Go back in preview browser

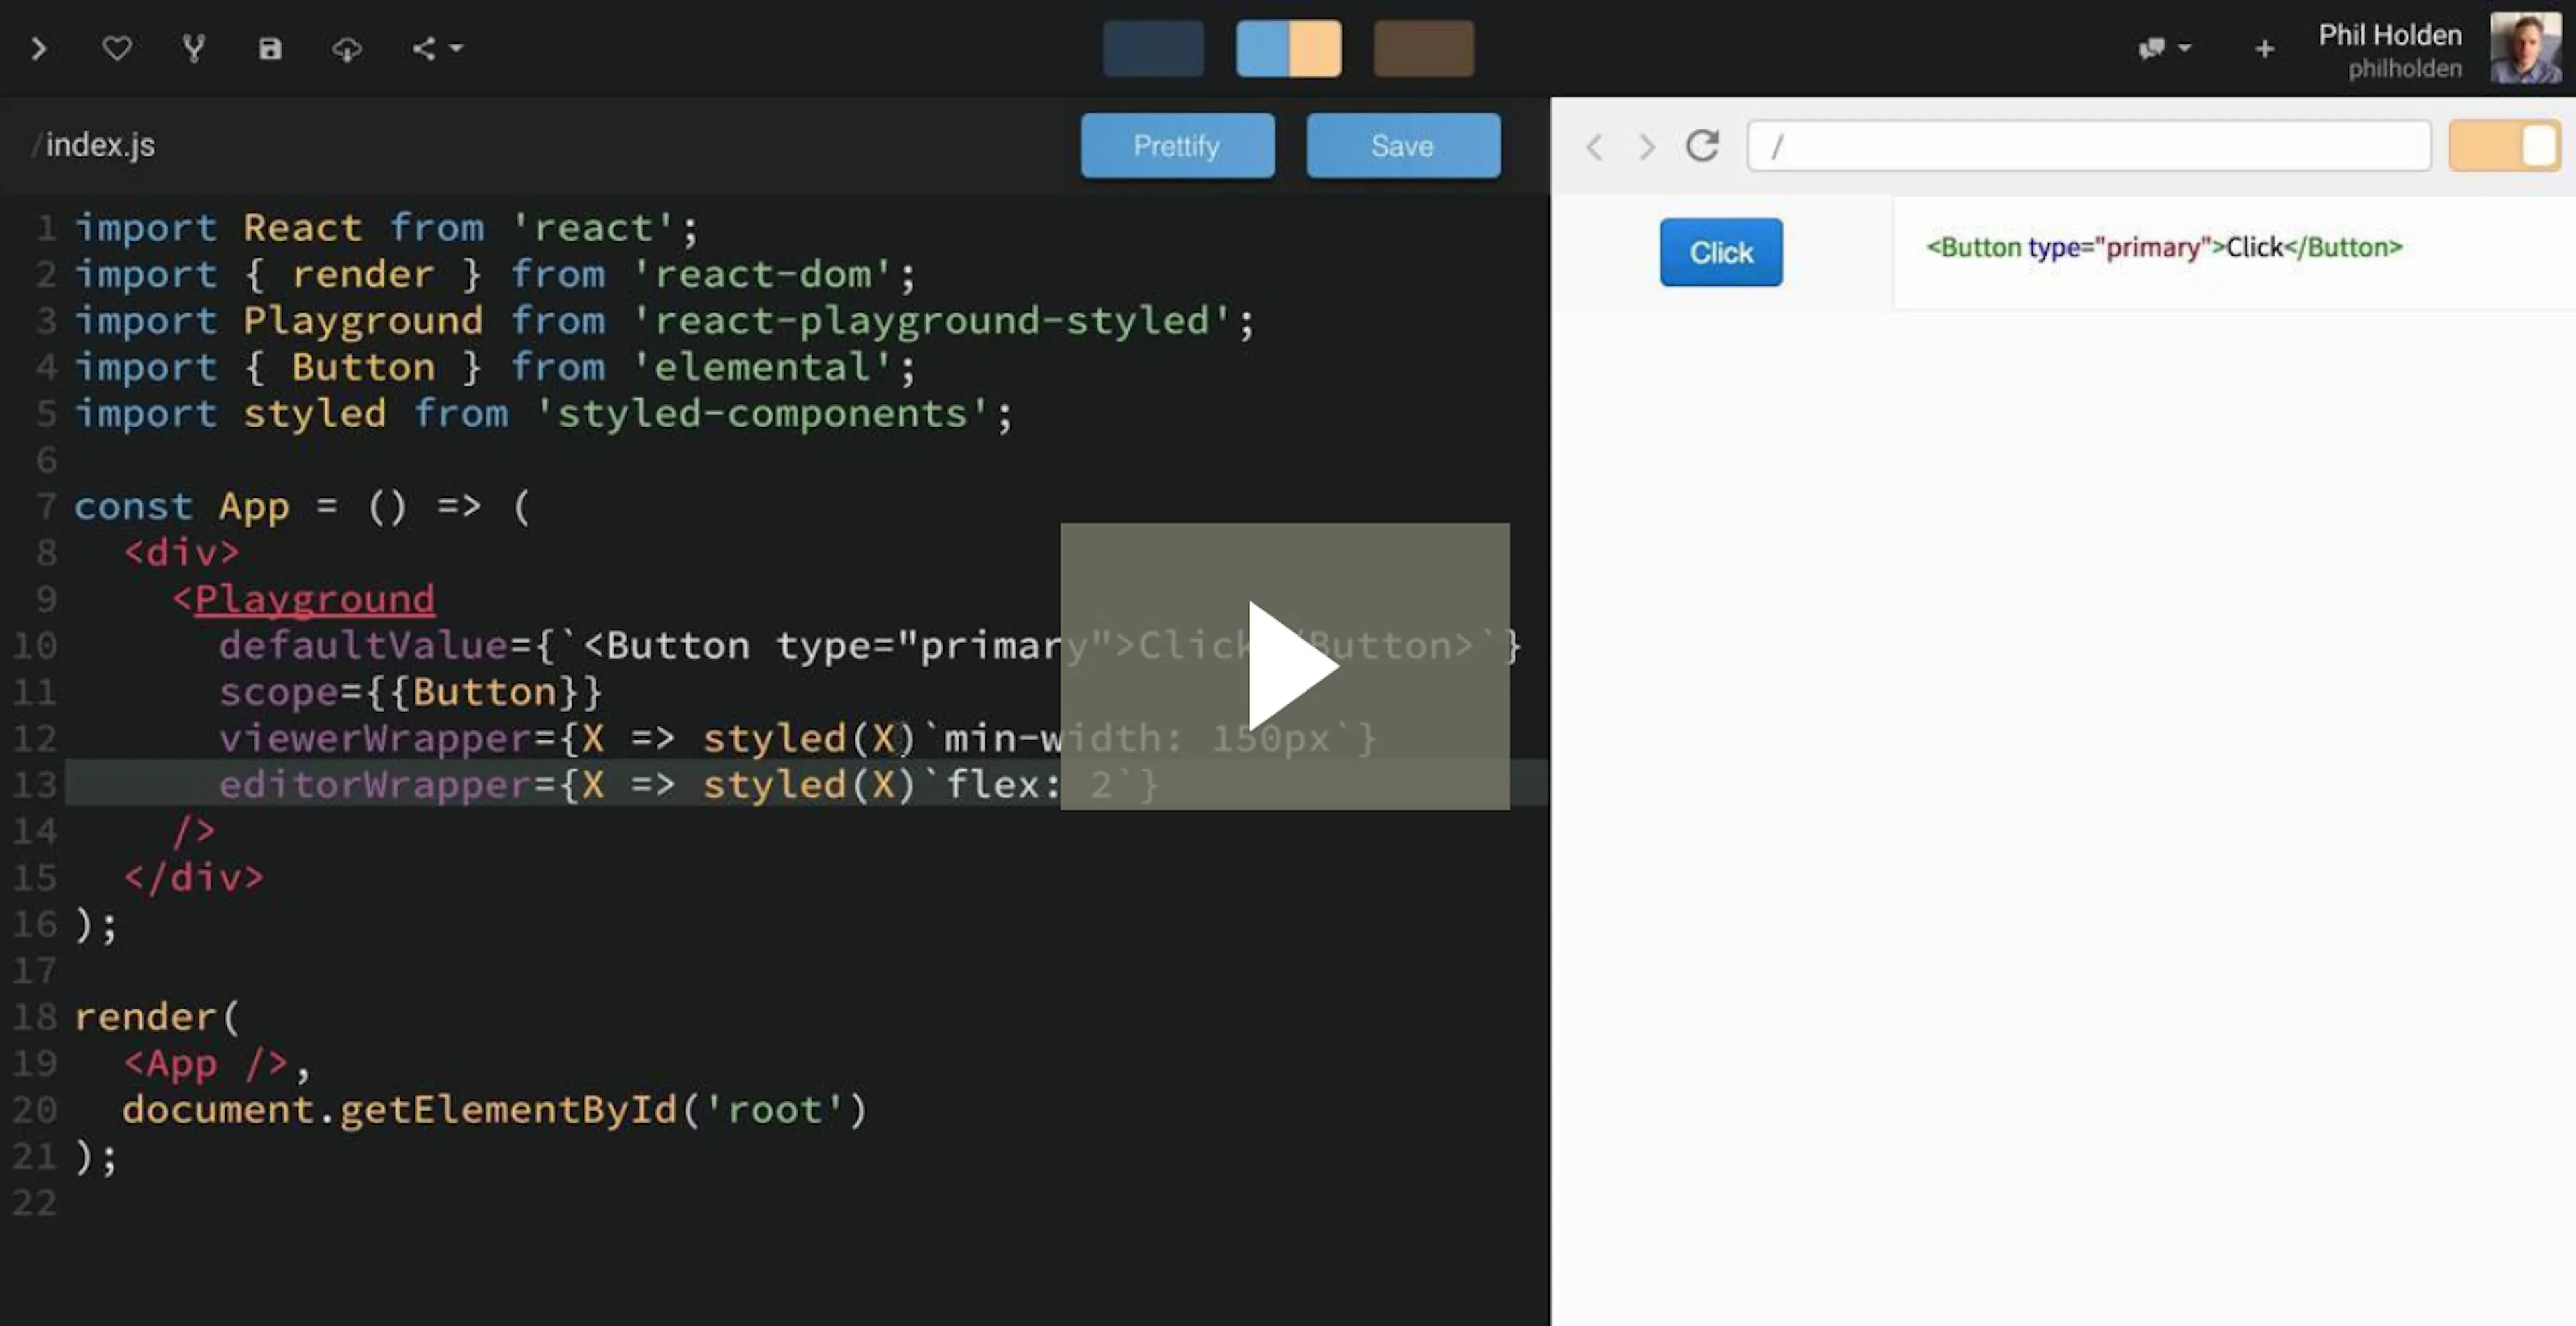(1594, 147)
